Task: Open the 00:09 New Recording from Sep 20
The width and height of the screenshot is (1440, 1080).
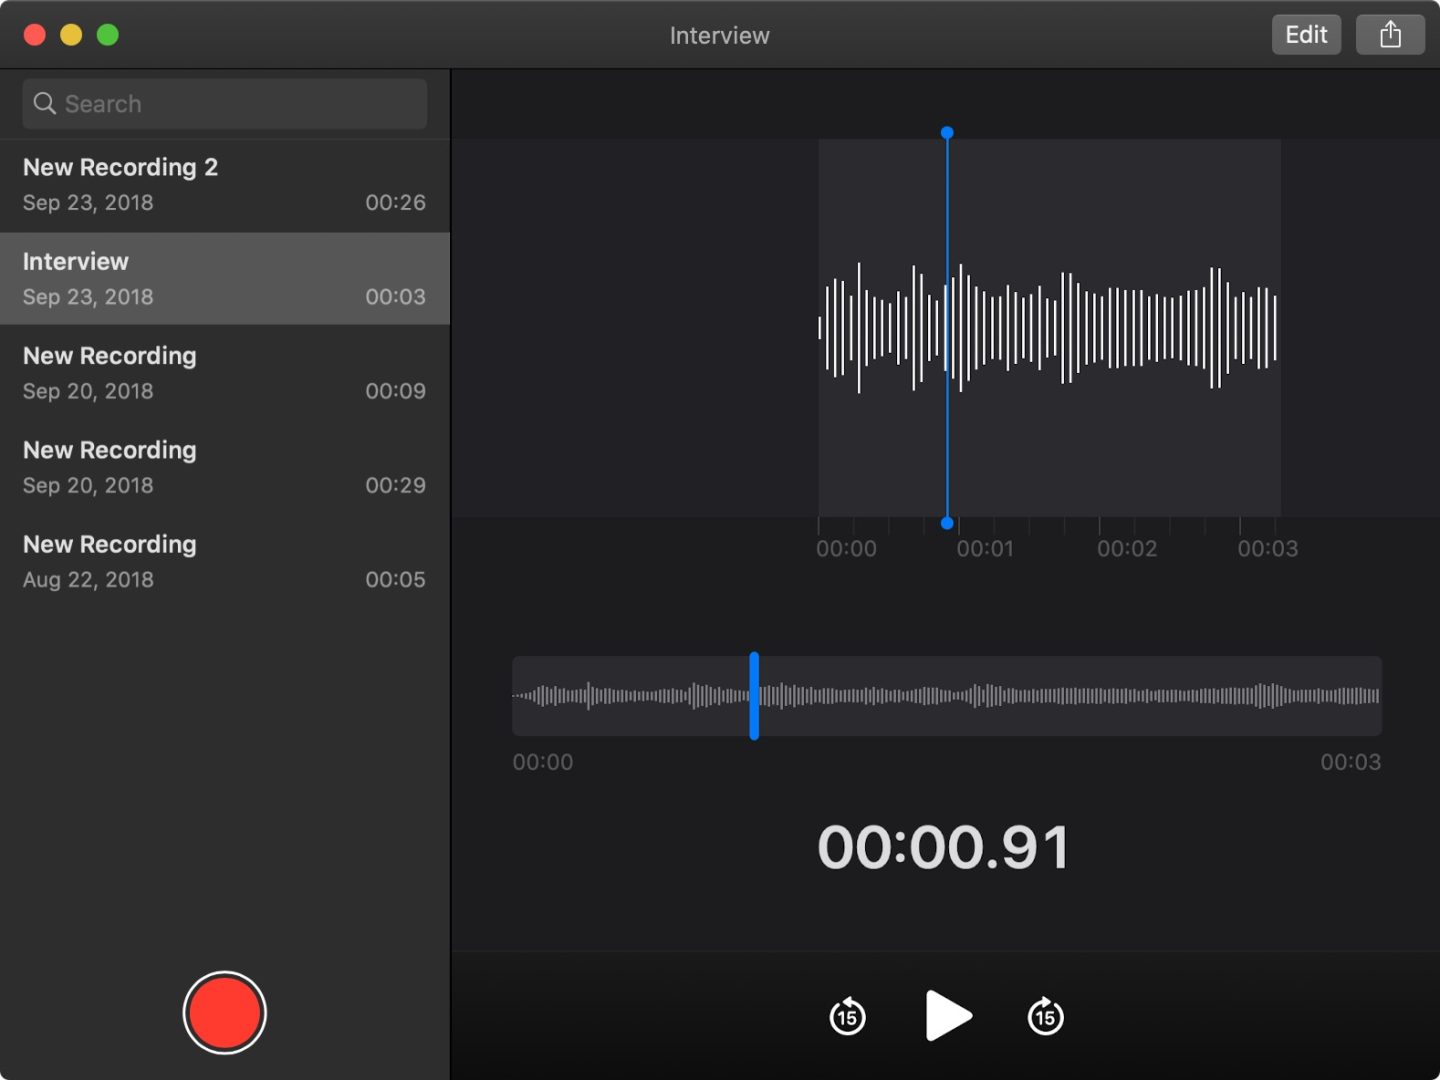Action: (x=224, y=373)
